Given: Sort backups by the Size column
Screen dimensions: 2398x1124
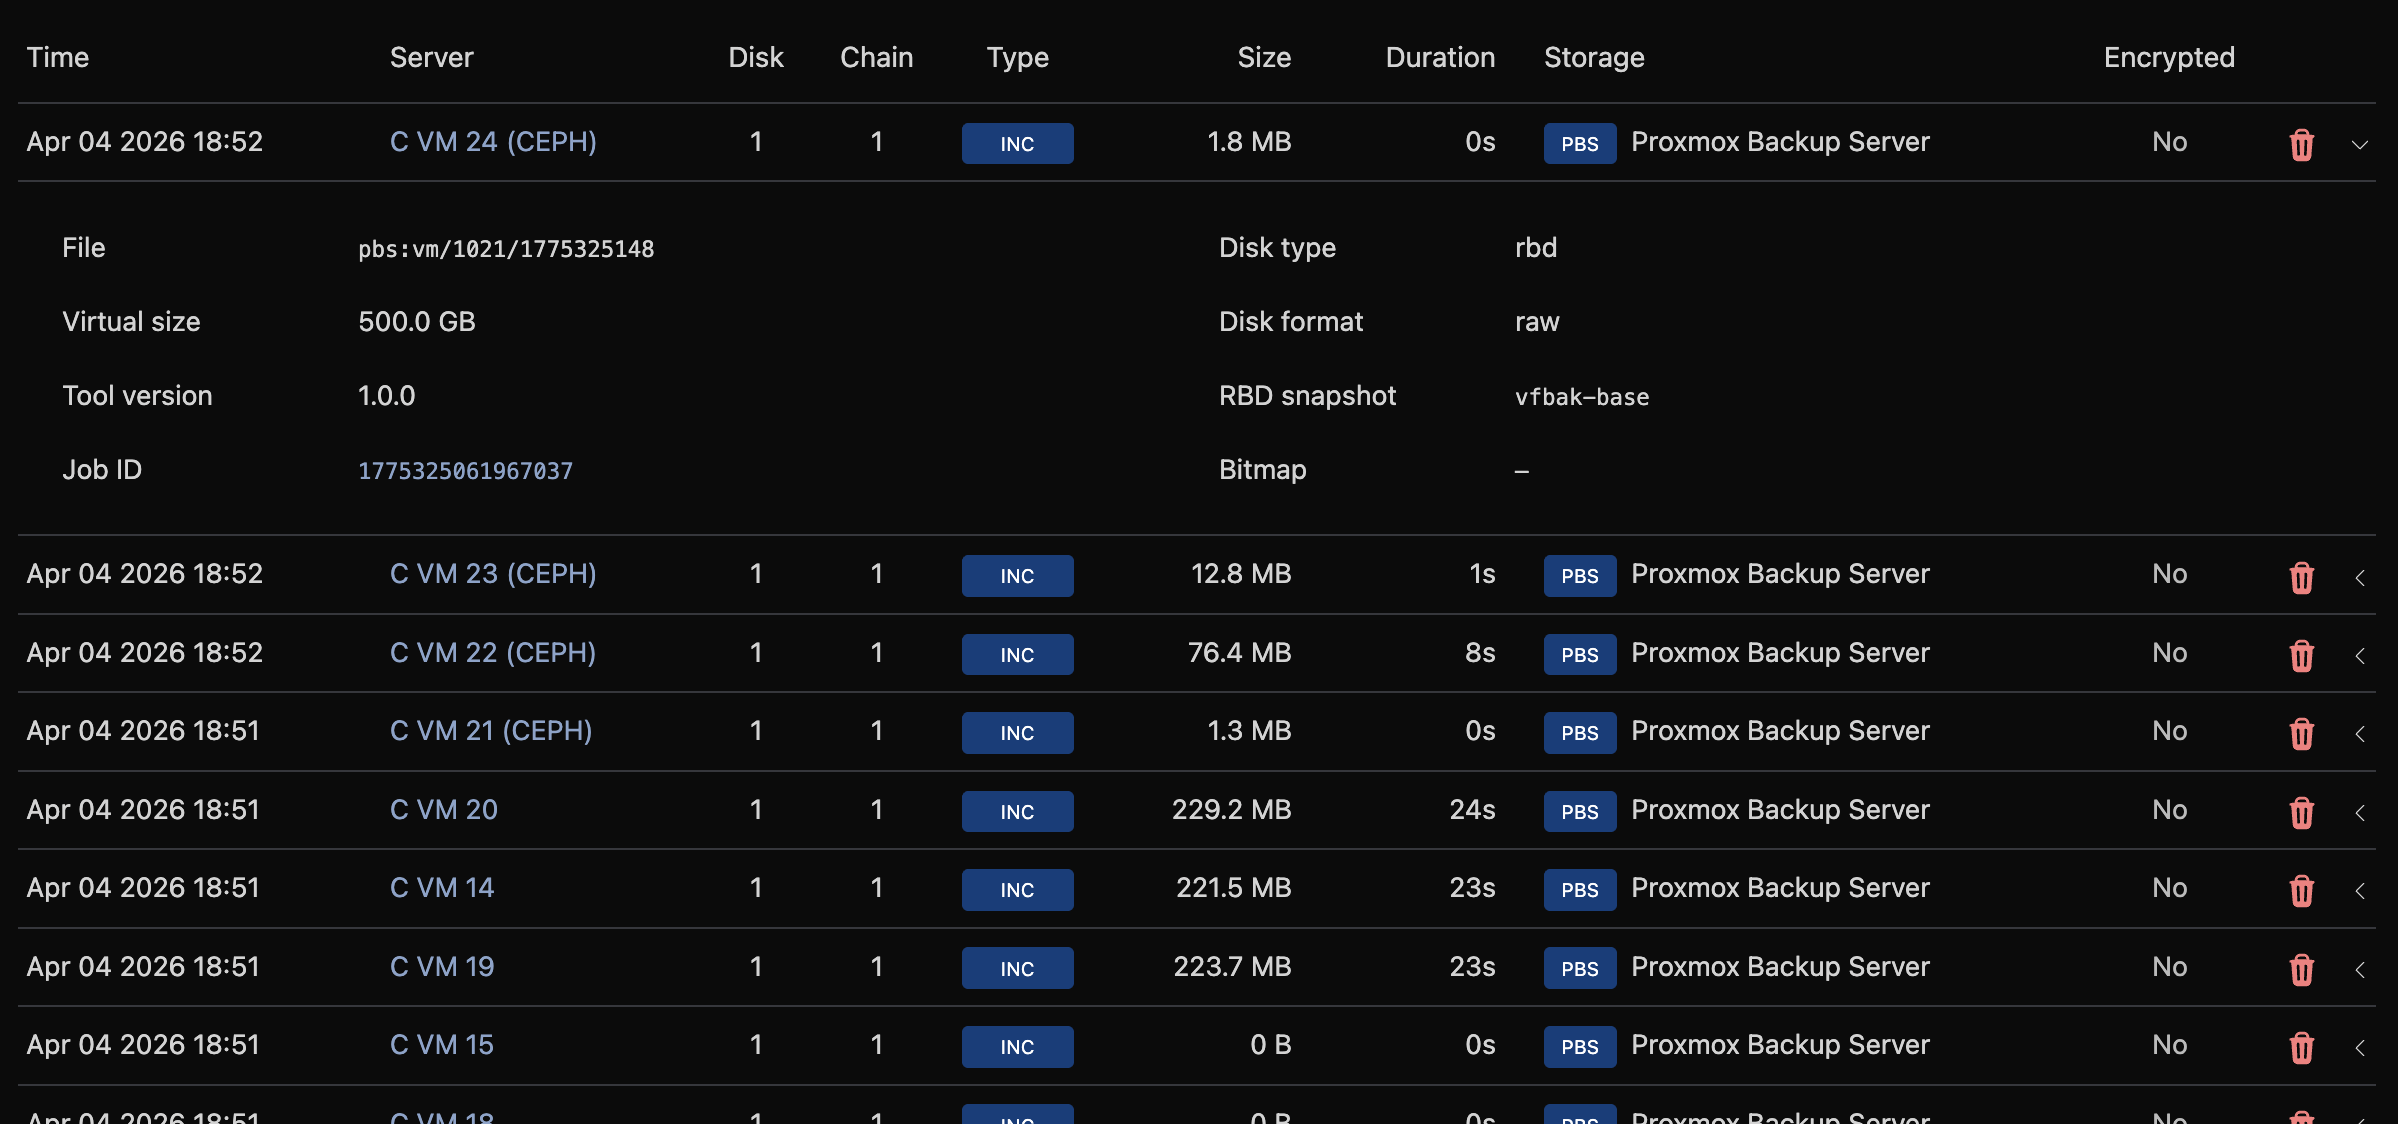Looking at the screenshot, I should [1263, 57].
